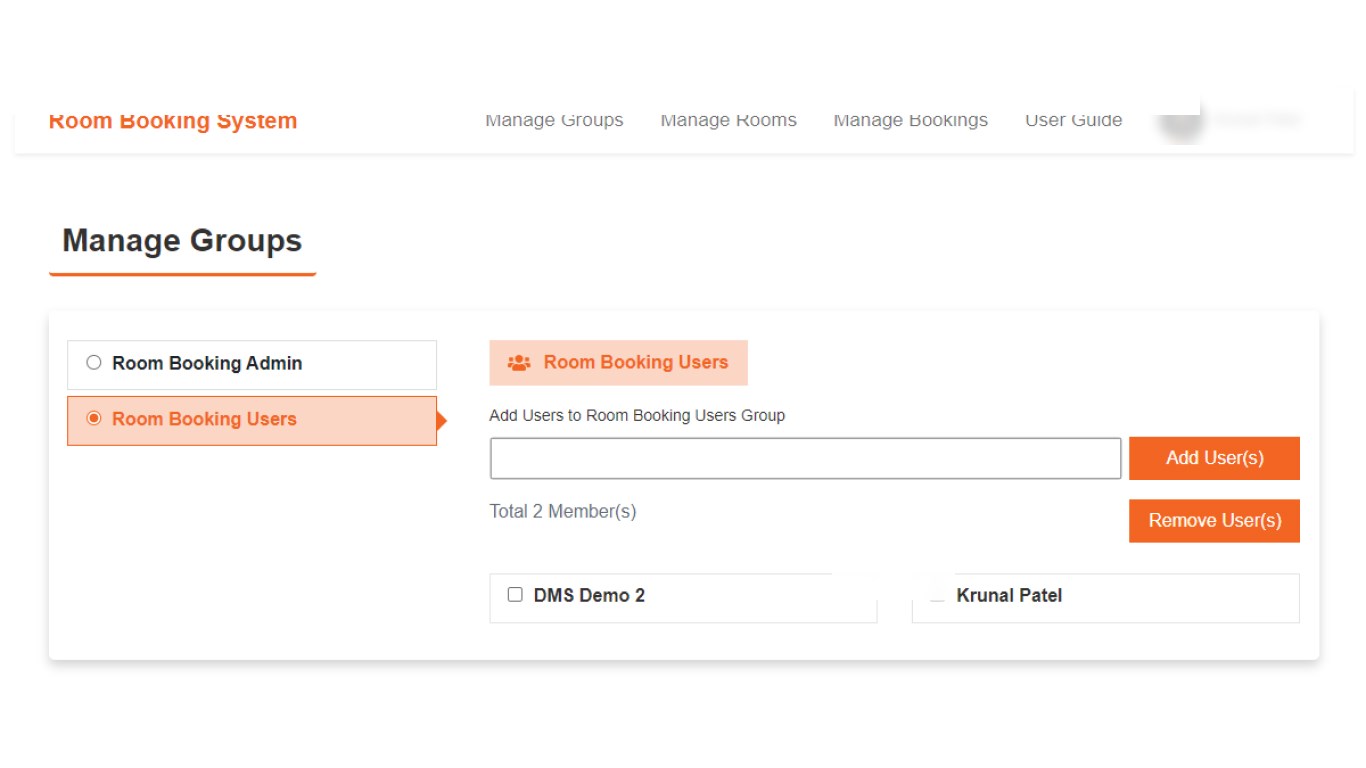Image resolution: width=1366 pixels, height=768 pixels.
Task: Click the group people icon in the header
Action: (519, 363)
